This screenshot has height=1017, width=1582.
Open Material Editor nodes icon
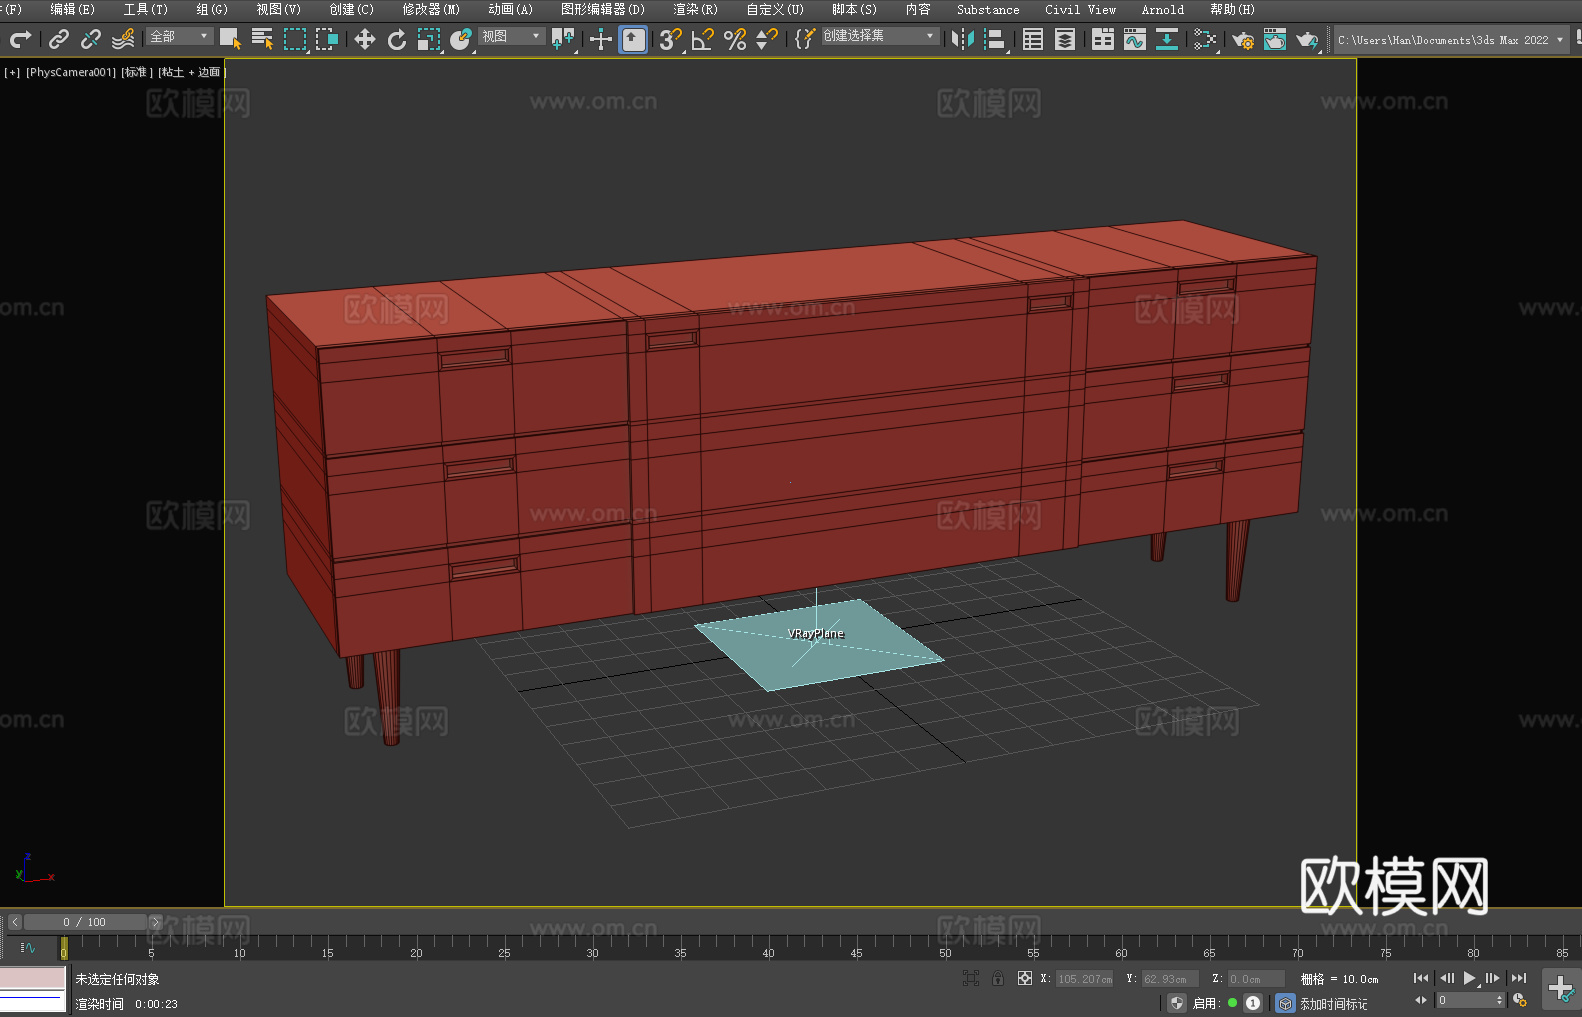pyautogui.click(x=1205, y=39)
